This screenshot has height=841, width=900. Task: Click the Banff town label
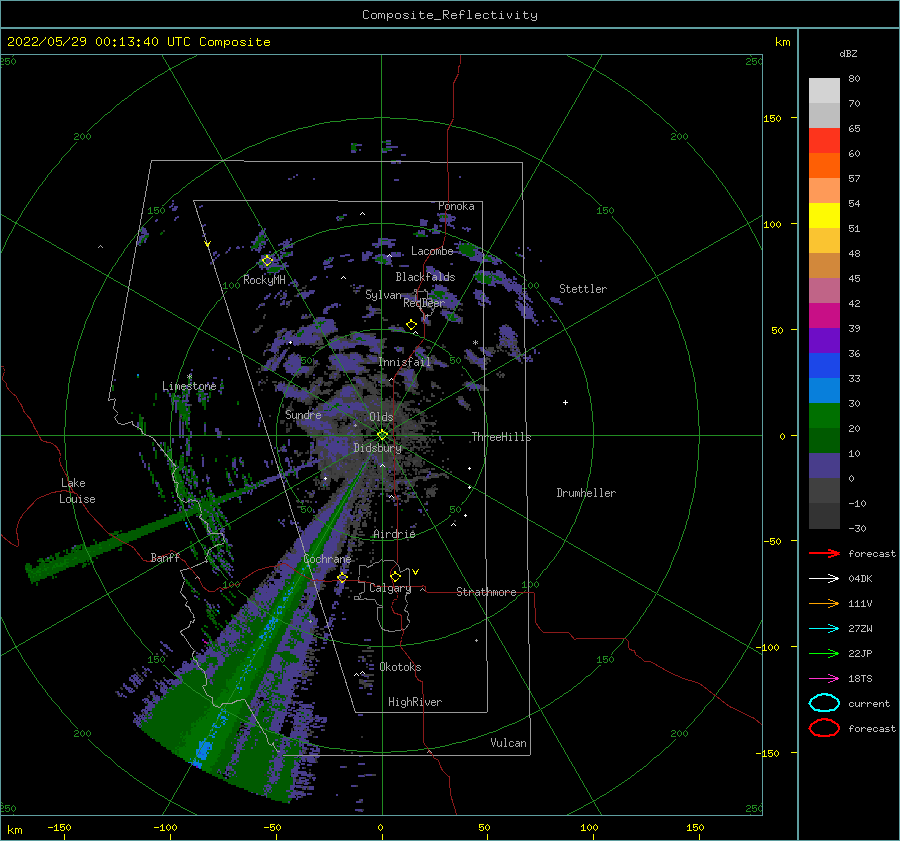[x=165, y=557]
